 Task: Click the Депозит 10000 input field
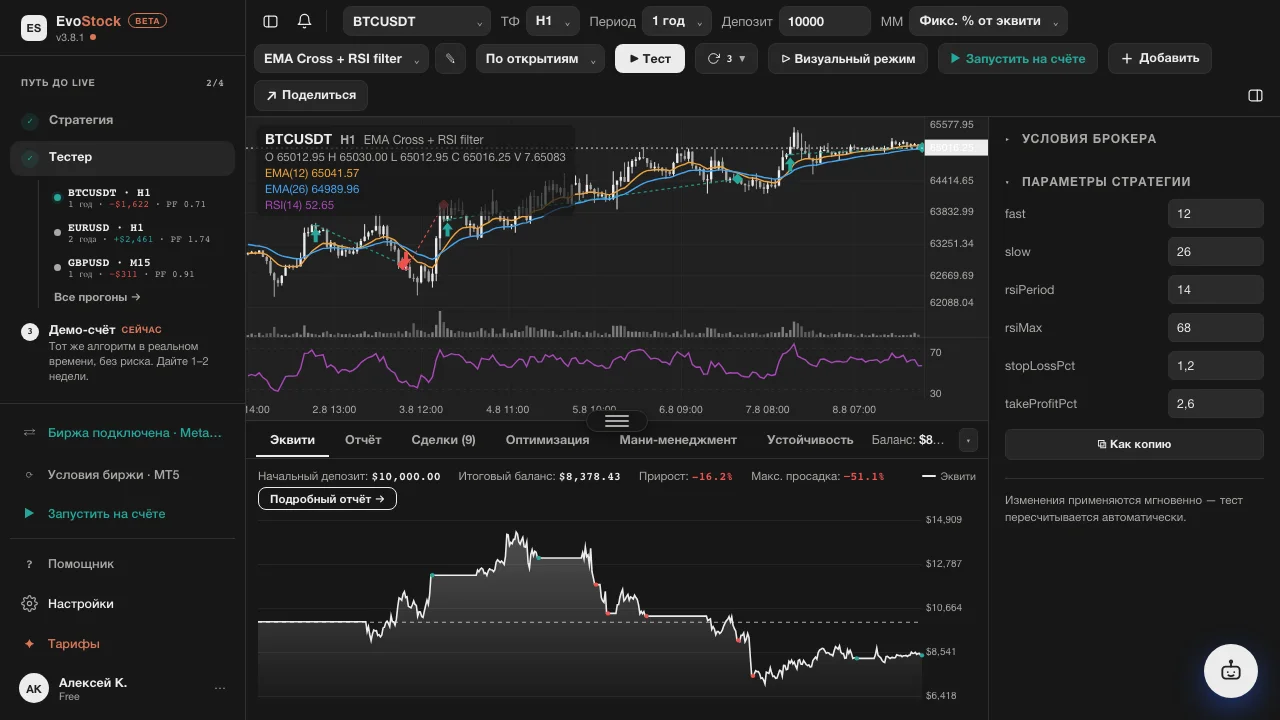(x=824, y=21)
